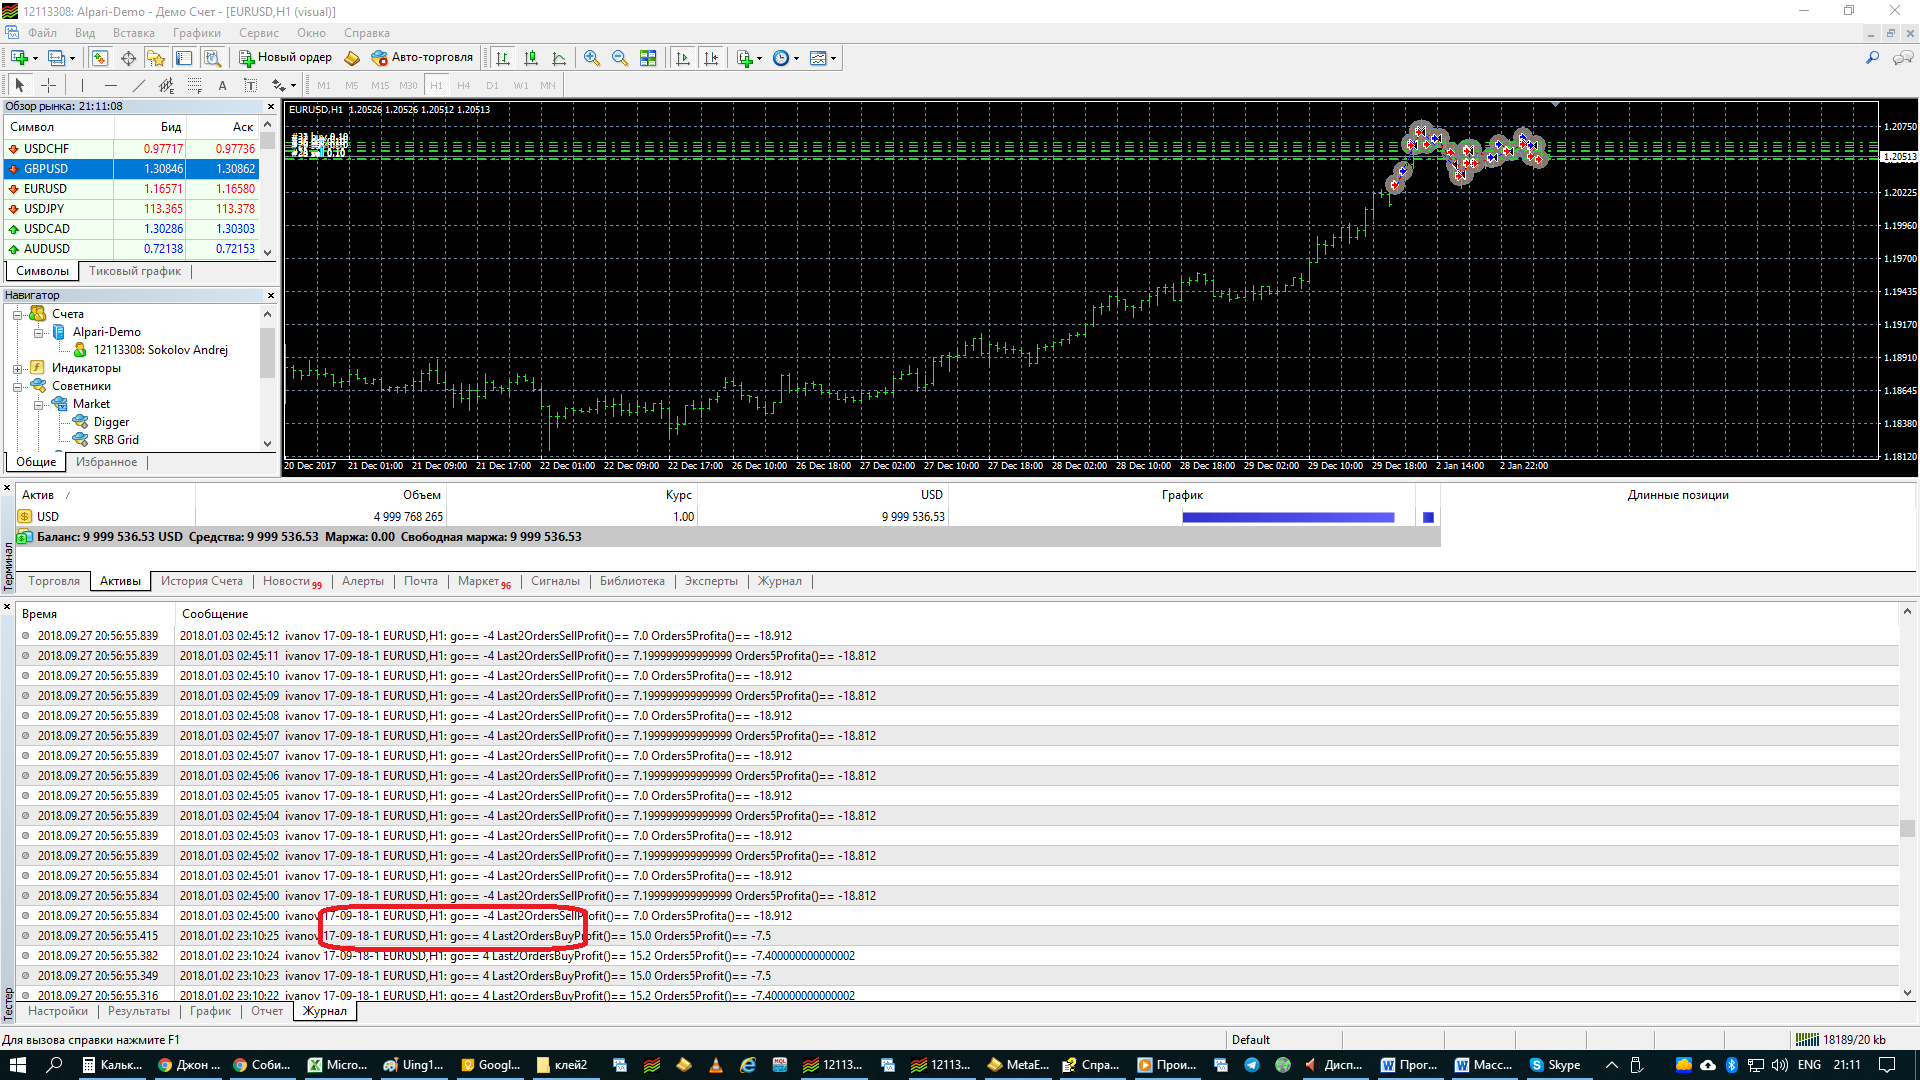Collapse the Счета tree node
1920x1080 pixels.
(17, 314)
